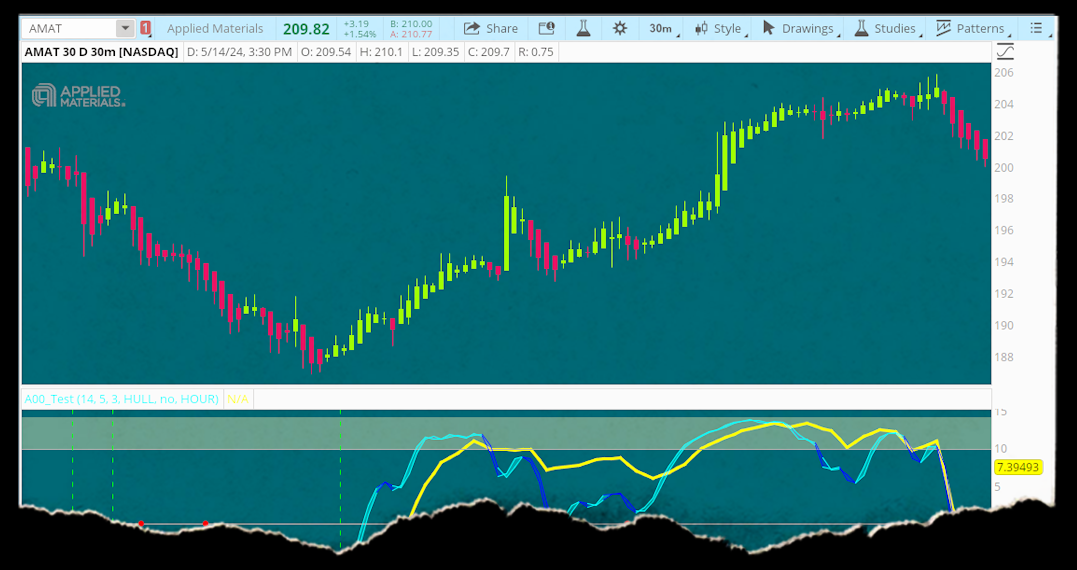Click the red link indicator numbered 1
The height and width of the screenshot is (570, 1077).
tap(145, 28)
